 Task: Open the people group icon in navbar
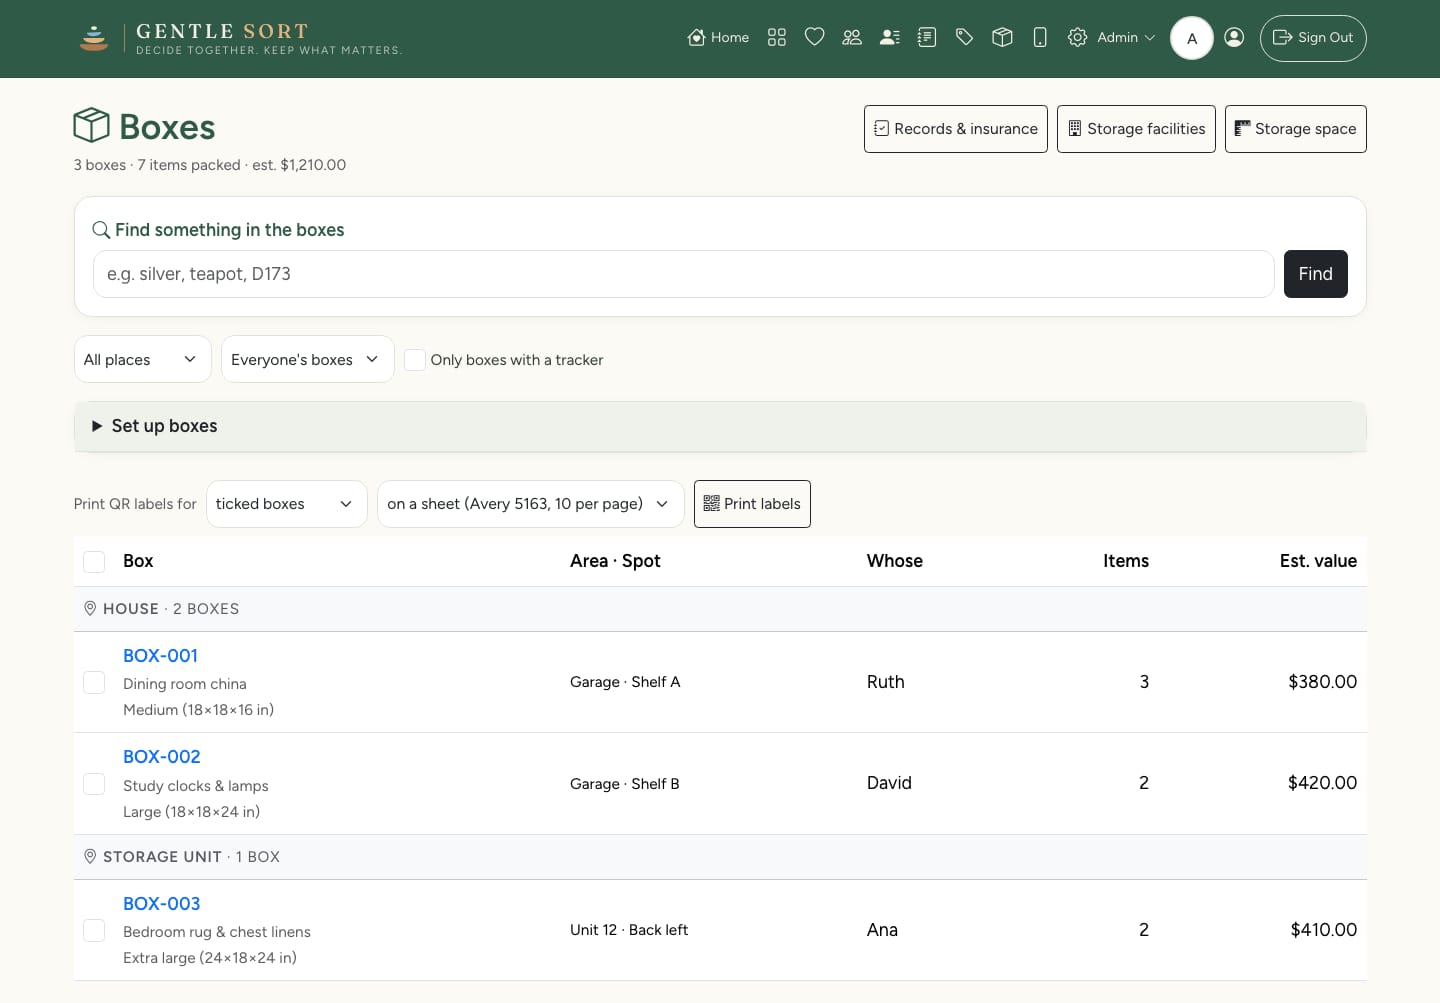coord(852,37)
